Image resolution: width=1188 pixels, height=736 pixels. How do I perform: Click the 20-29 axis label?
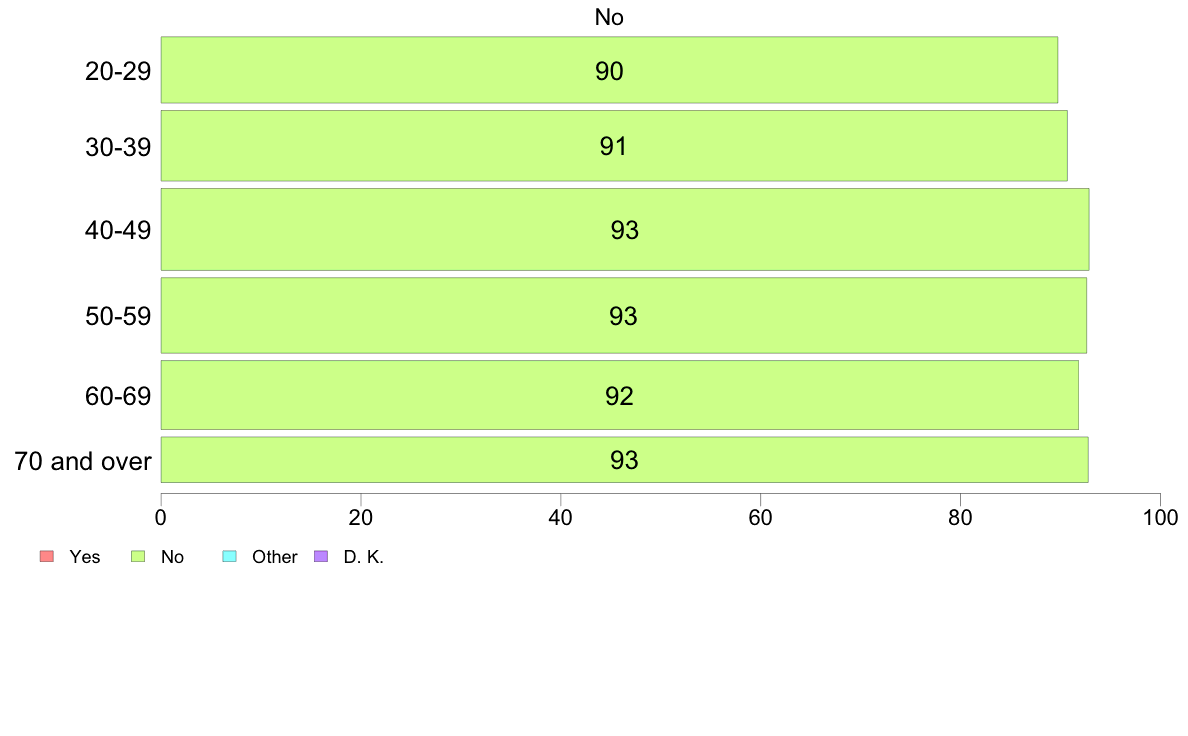click(x=118, y=71)
